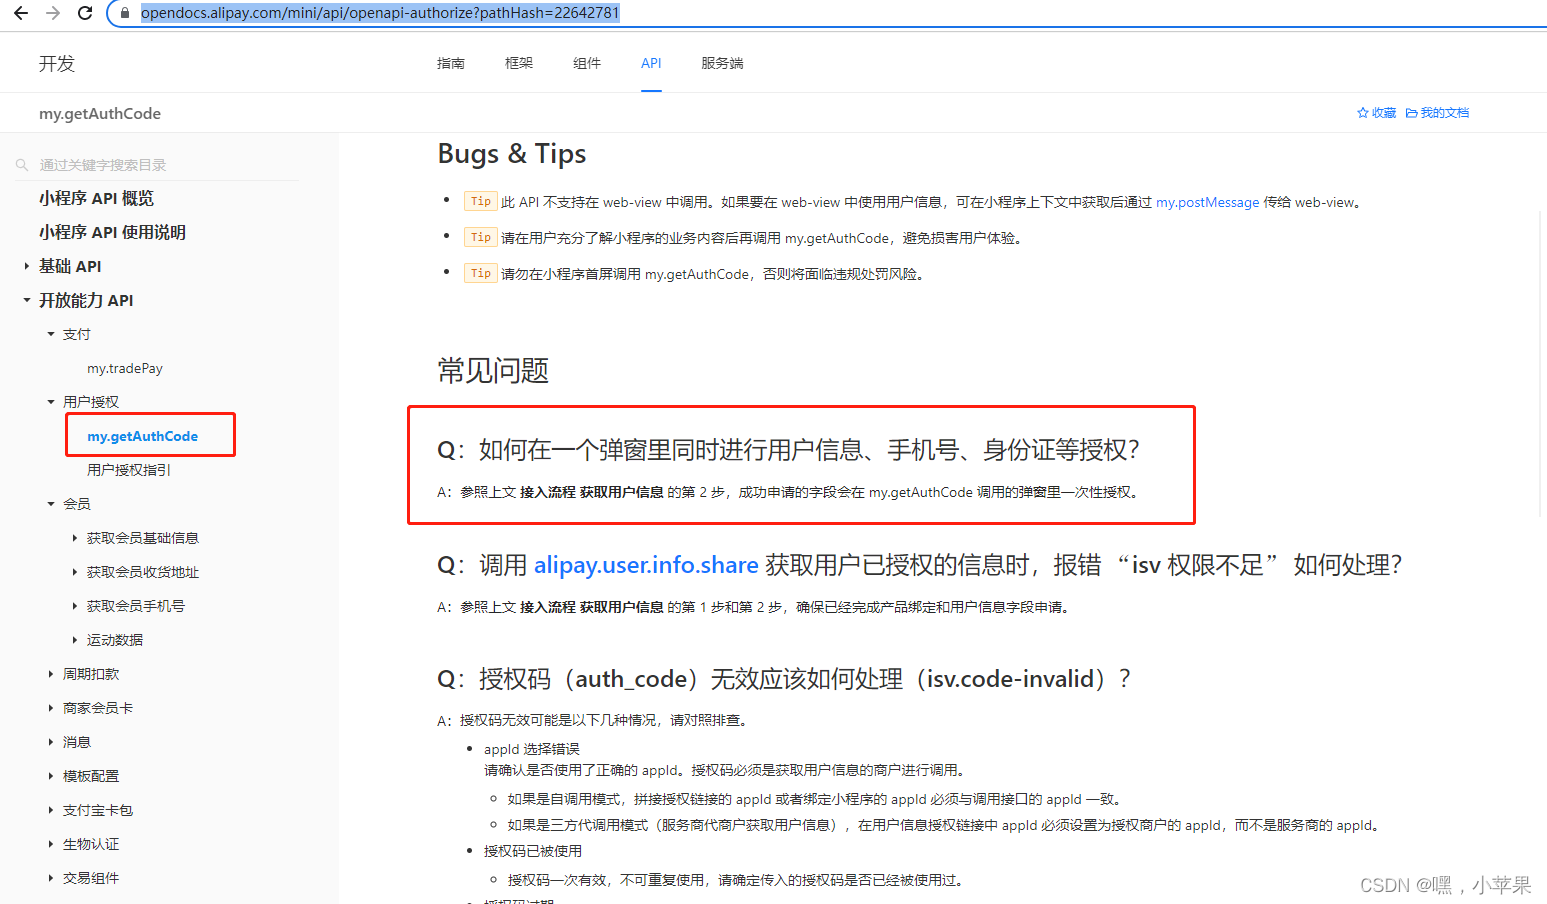Click the search magnifier in the sidebar
Screen dimensions: 1547x904
(22, 164)
